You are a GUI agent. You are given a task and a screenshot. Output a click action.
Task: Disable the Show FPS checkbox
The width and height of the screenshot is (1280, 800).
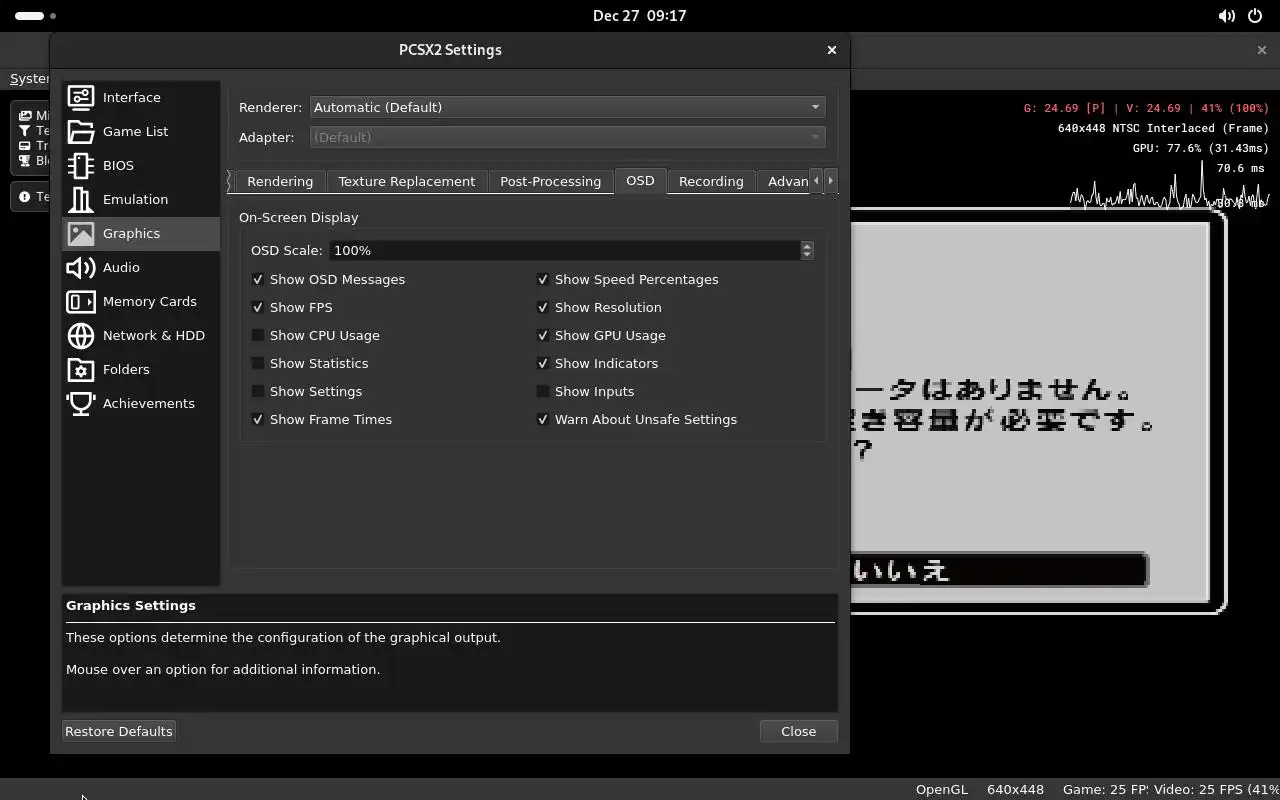(258, 307)
